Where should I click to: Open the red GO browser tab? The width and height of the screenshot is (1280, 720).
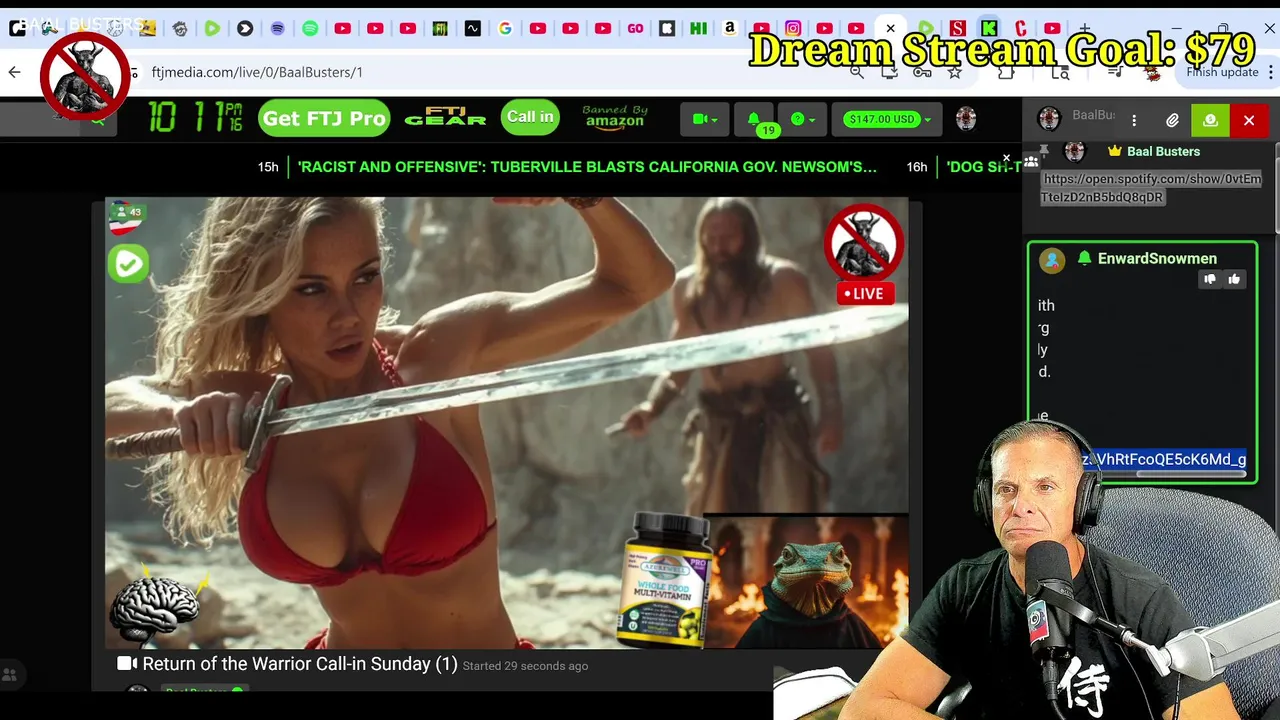pyautogui.click(x=635, y=29)
